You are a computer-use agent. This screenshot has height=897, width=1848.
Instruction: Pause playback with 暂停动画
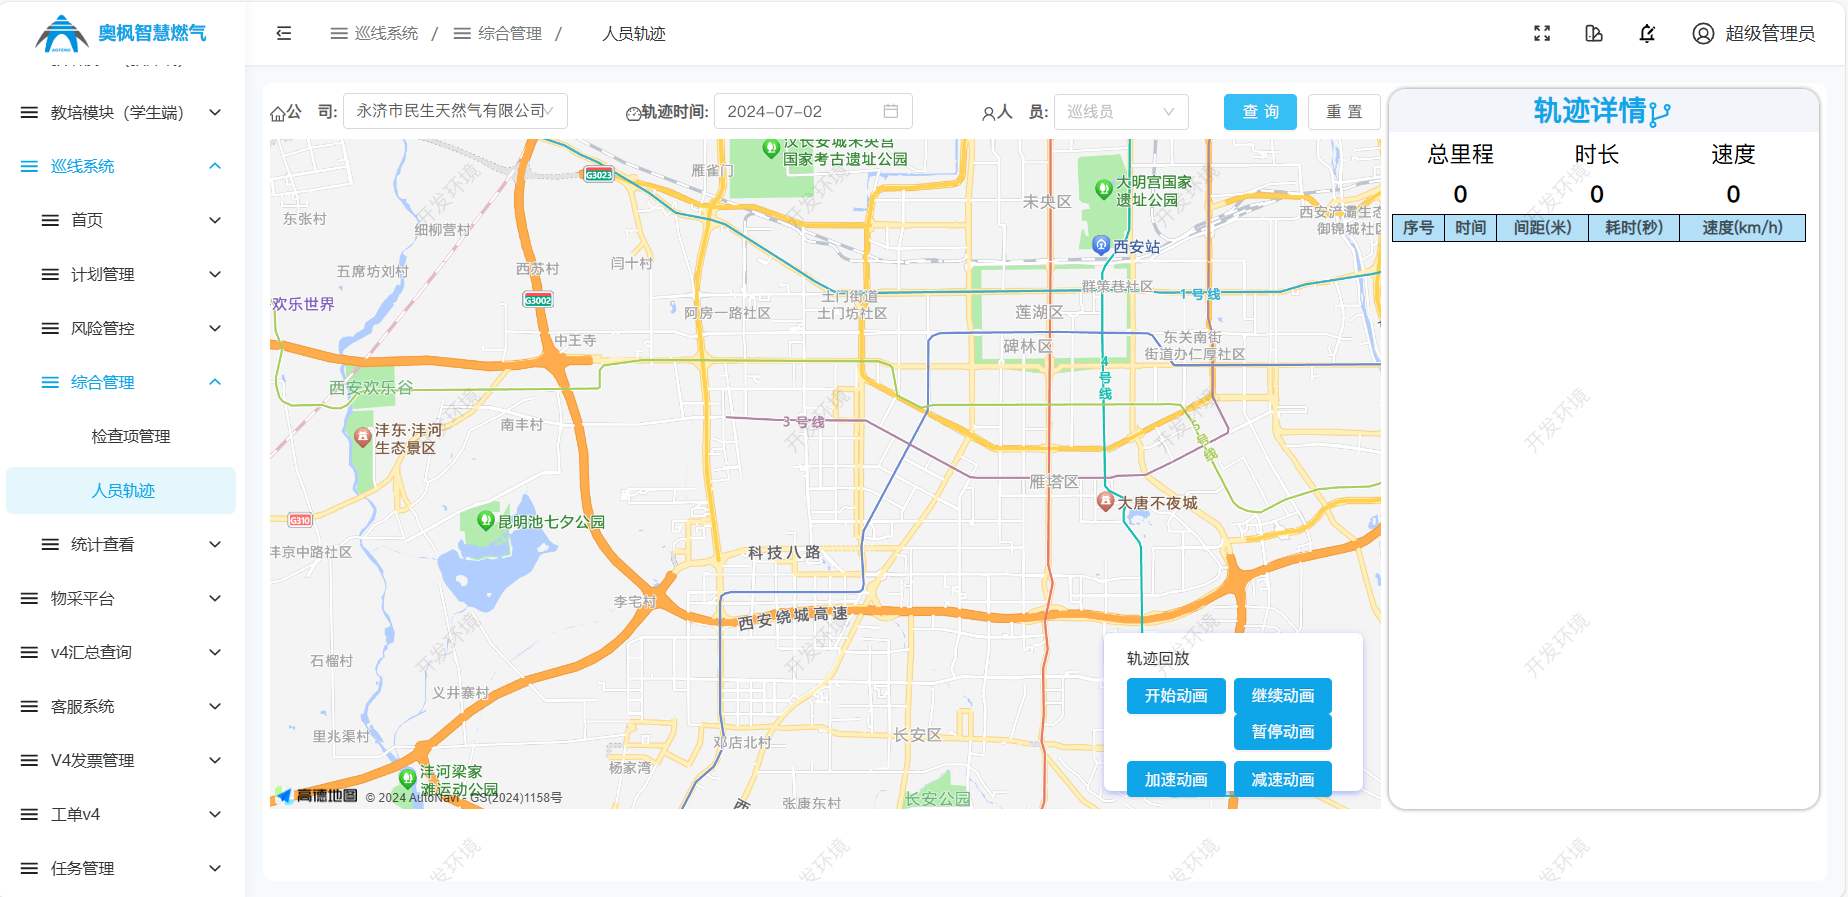pyautogui.click(x=1283, y=732)
